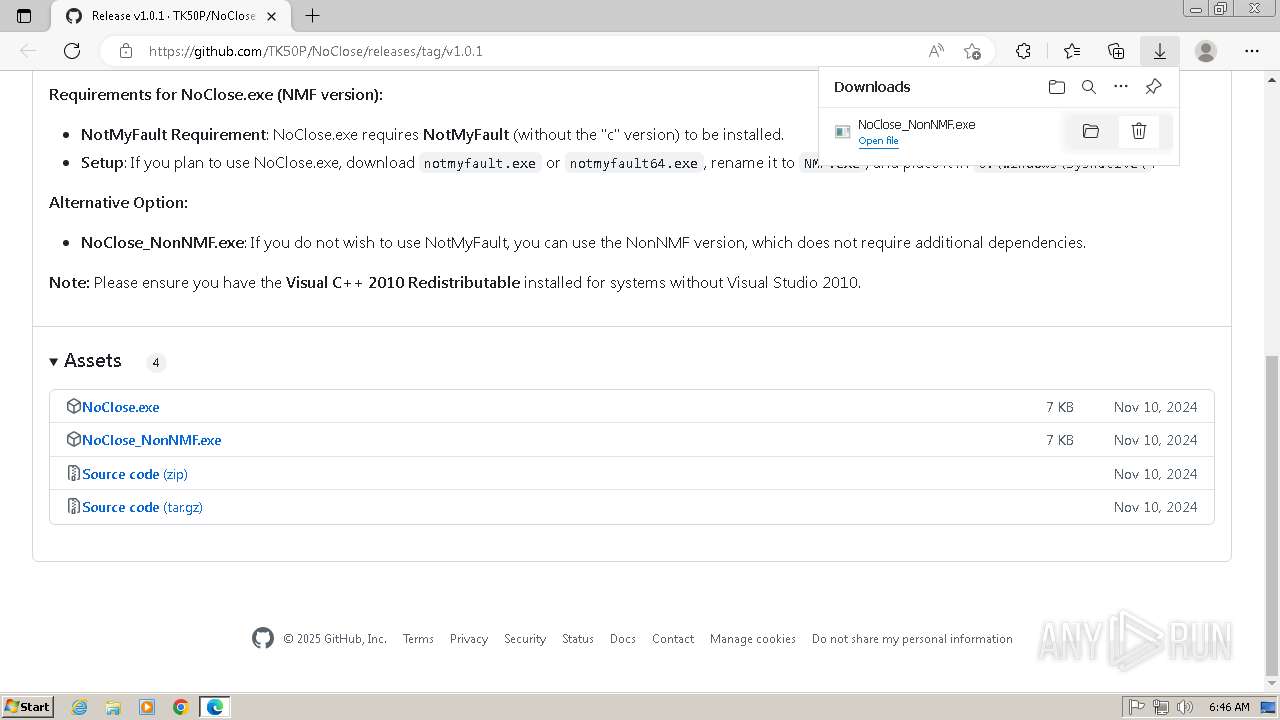
Task: Delete the NoClose_NonNMF.exe download
Action: point(1139,131)
